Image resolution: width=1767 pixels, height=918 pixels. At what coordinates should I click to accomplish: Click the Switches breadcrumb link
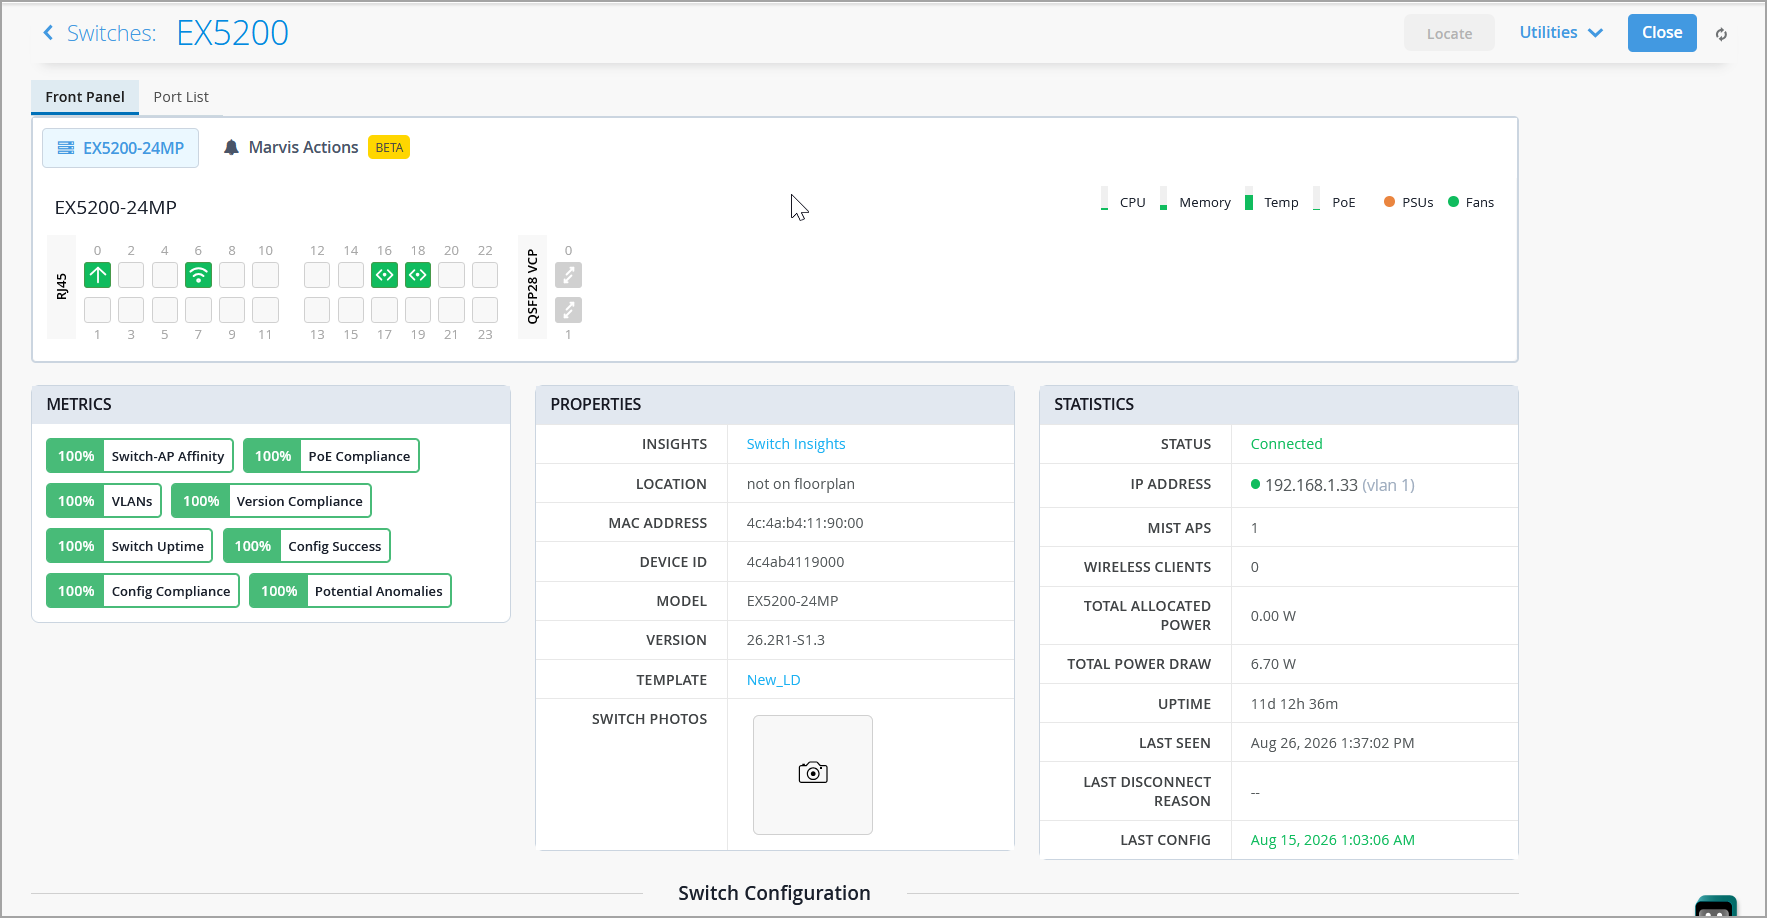111,33
